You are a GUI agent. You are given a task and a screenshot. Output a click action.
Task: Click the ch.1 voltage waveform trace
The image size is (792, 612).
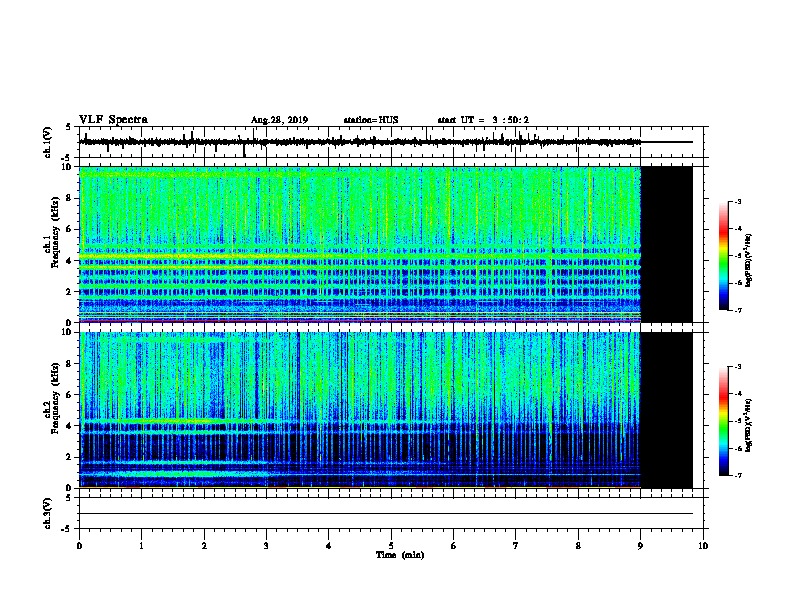360,142
